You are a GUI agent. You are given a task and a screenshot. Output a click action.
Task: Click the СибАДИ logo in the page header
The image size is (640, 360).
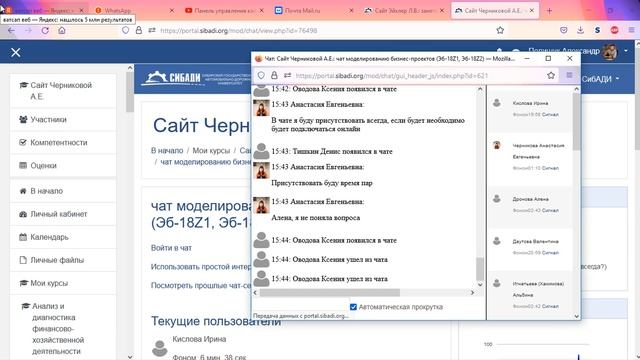click(x=171, y=78)
